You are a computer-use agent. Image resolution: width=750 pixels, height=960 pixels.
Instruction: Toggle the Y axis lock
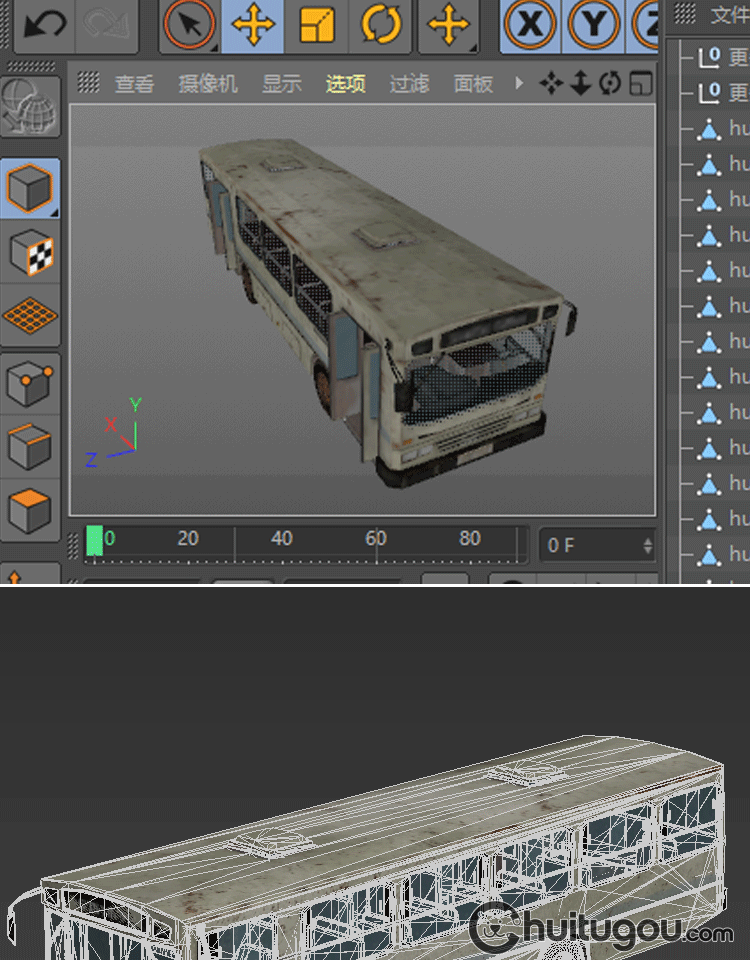tap(594, 24)
